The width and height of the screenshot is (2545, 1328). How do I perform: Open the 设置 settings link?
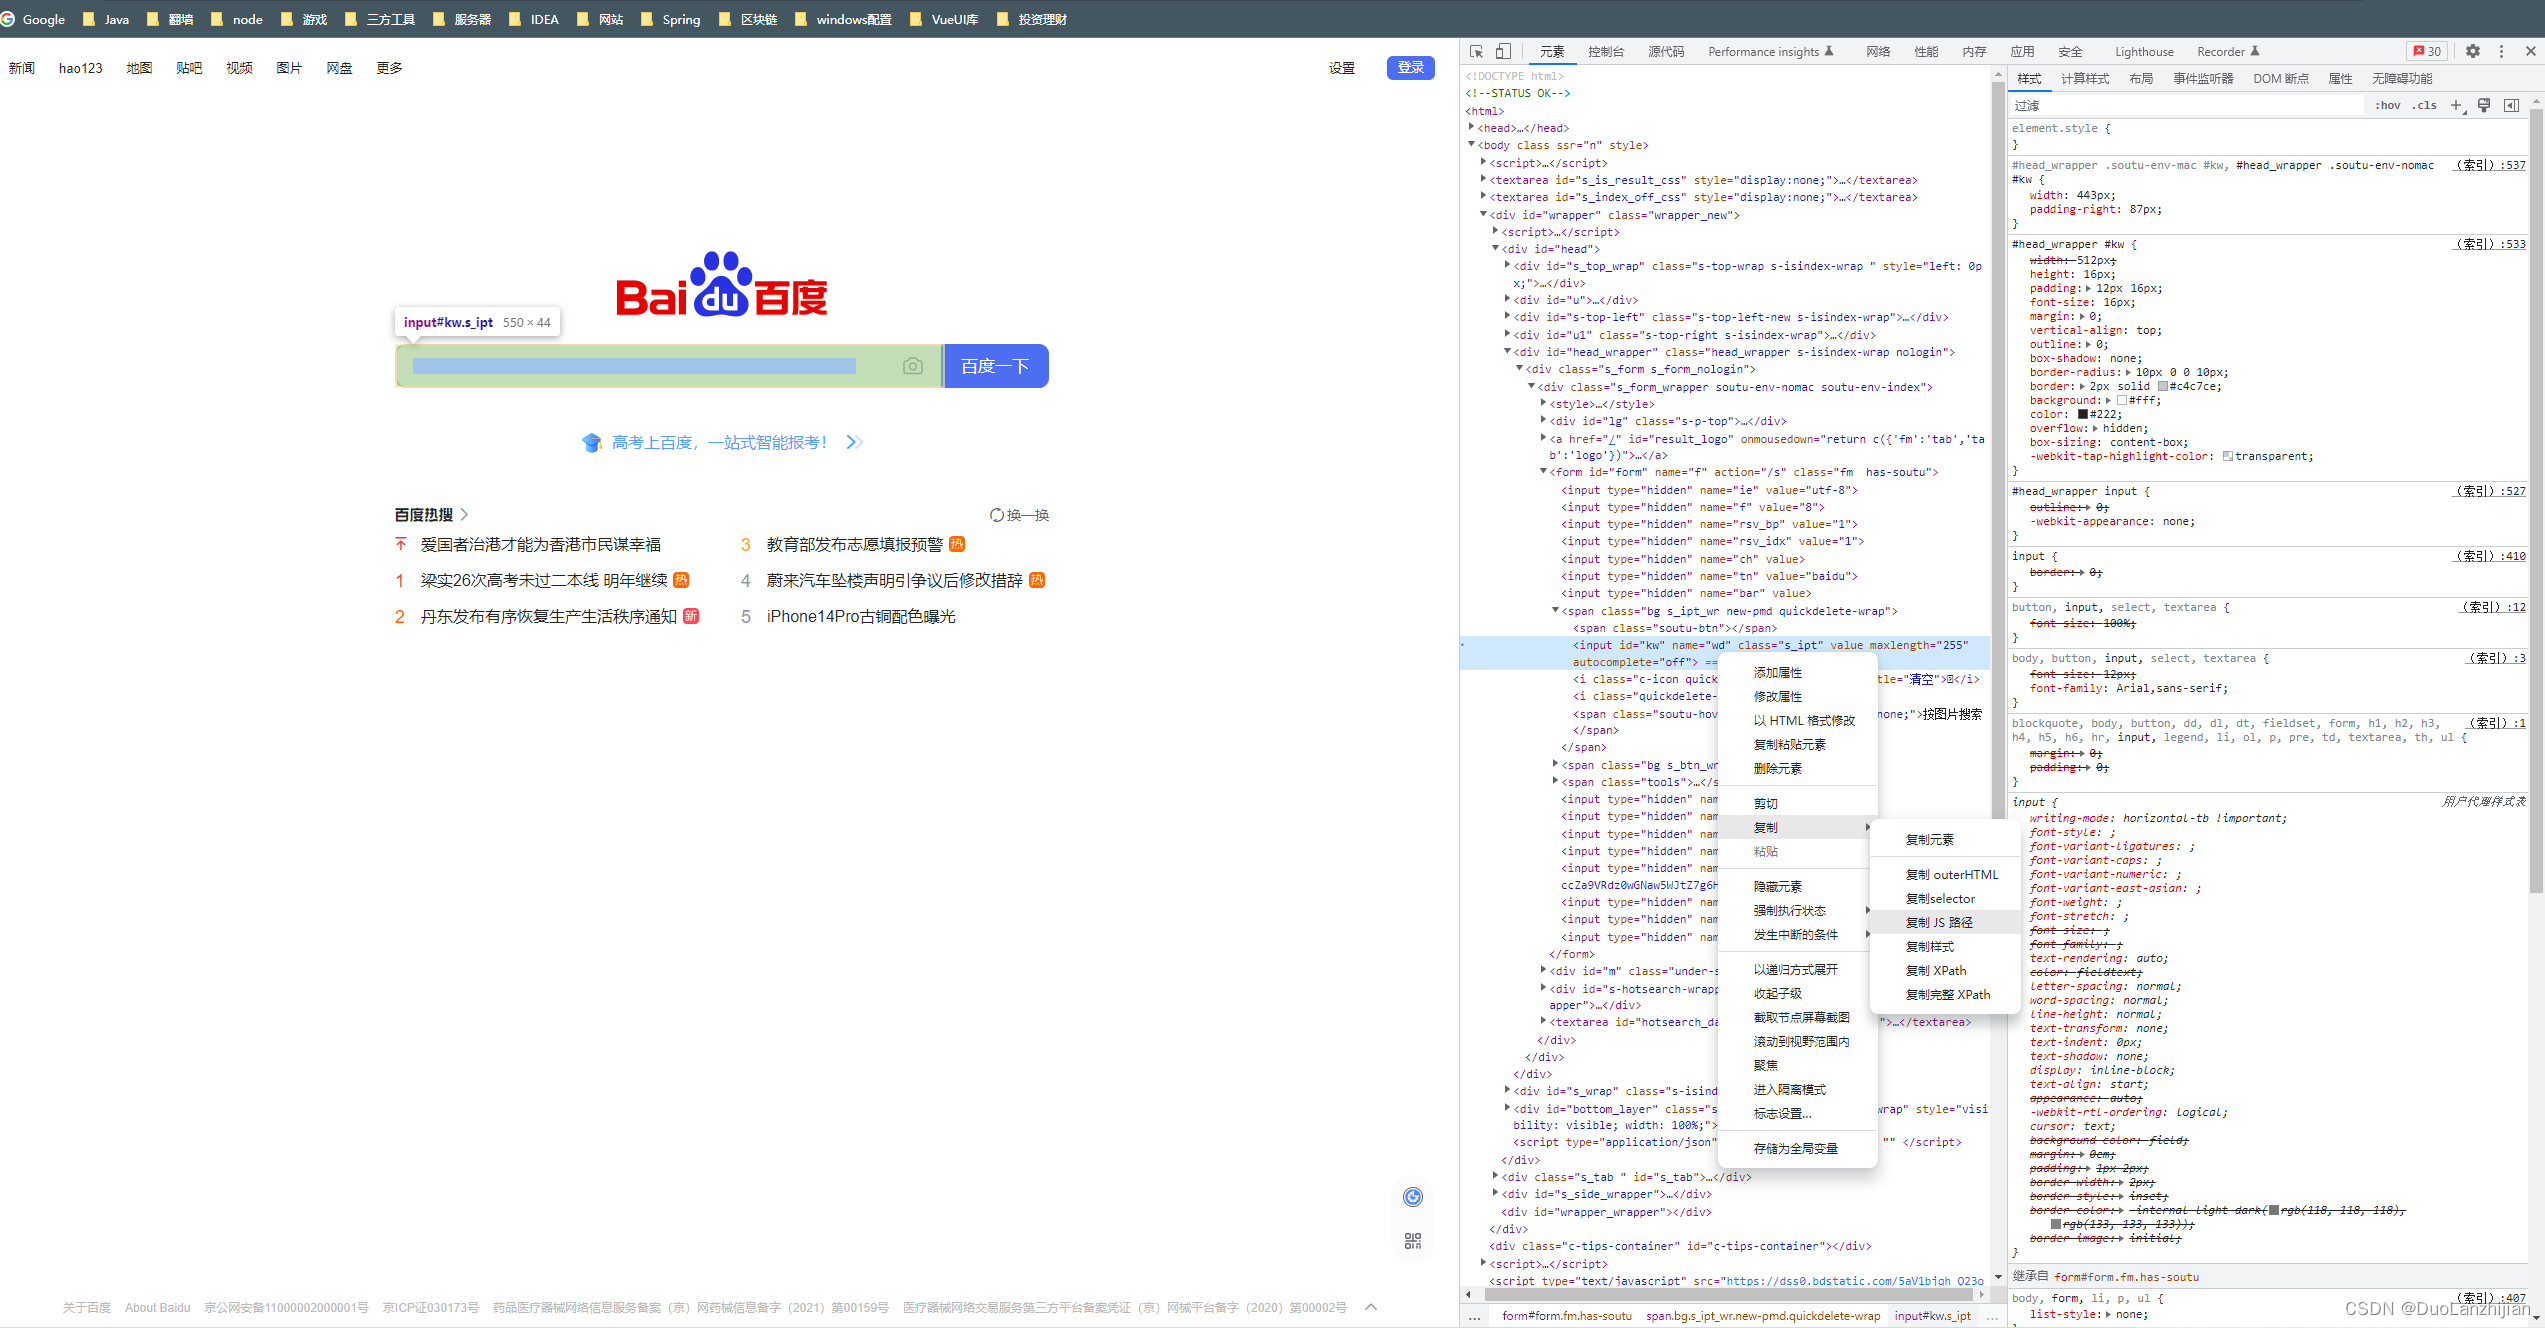coord(1342,67)
